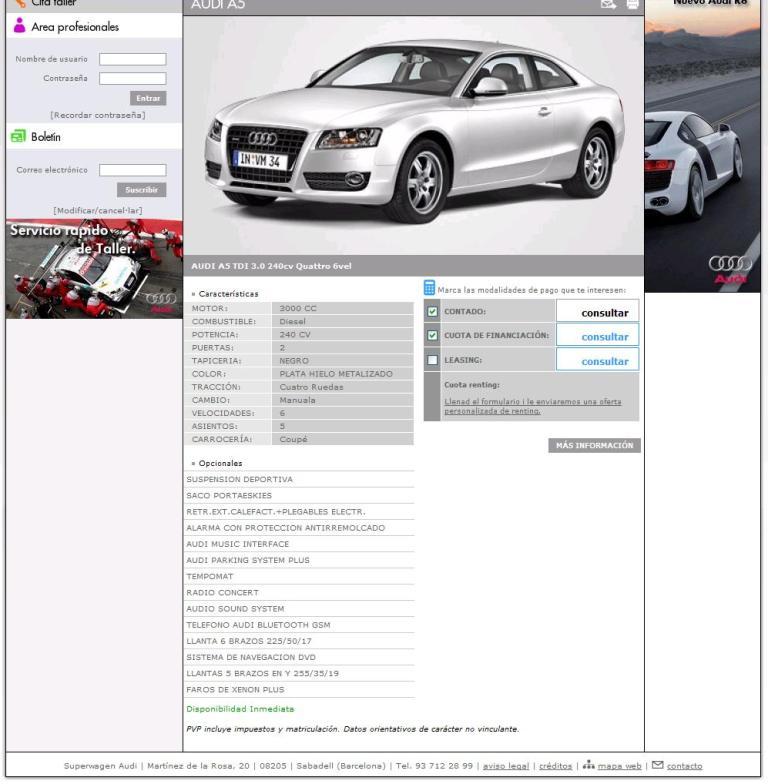Click the SACO PORTAESKIES option row

click(299, 496)
